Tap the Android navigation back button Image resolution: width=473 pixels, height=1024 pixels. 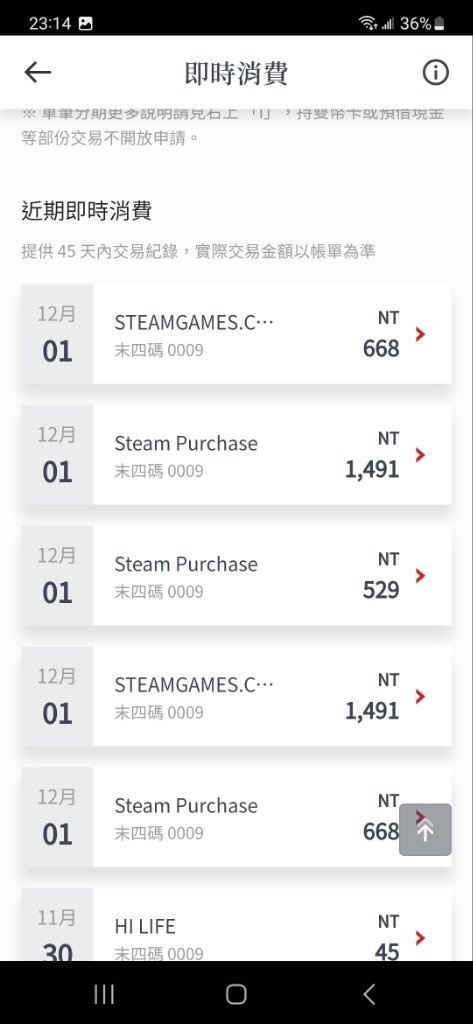[x=369, y=994]
